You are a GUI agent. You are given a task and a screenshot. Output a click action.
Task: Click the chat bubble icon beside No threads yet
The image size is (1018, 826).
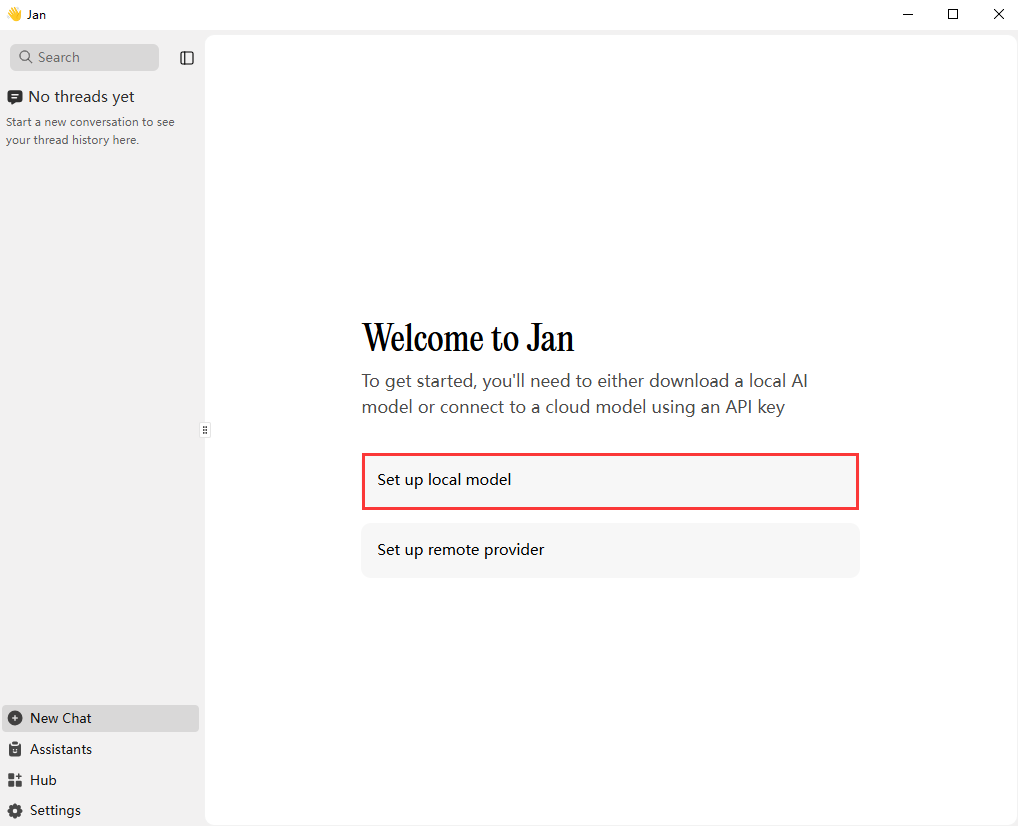15,97
